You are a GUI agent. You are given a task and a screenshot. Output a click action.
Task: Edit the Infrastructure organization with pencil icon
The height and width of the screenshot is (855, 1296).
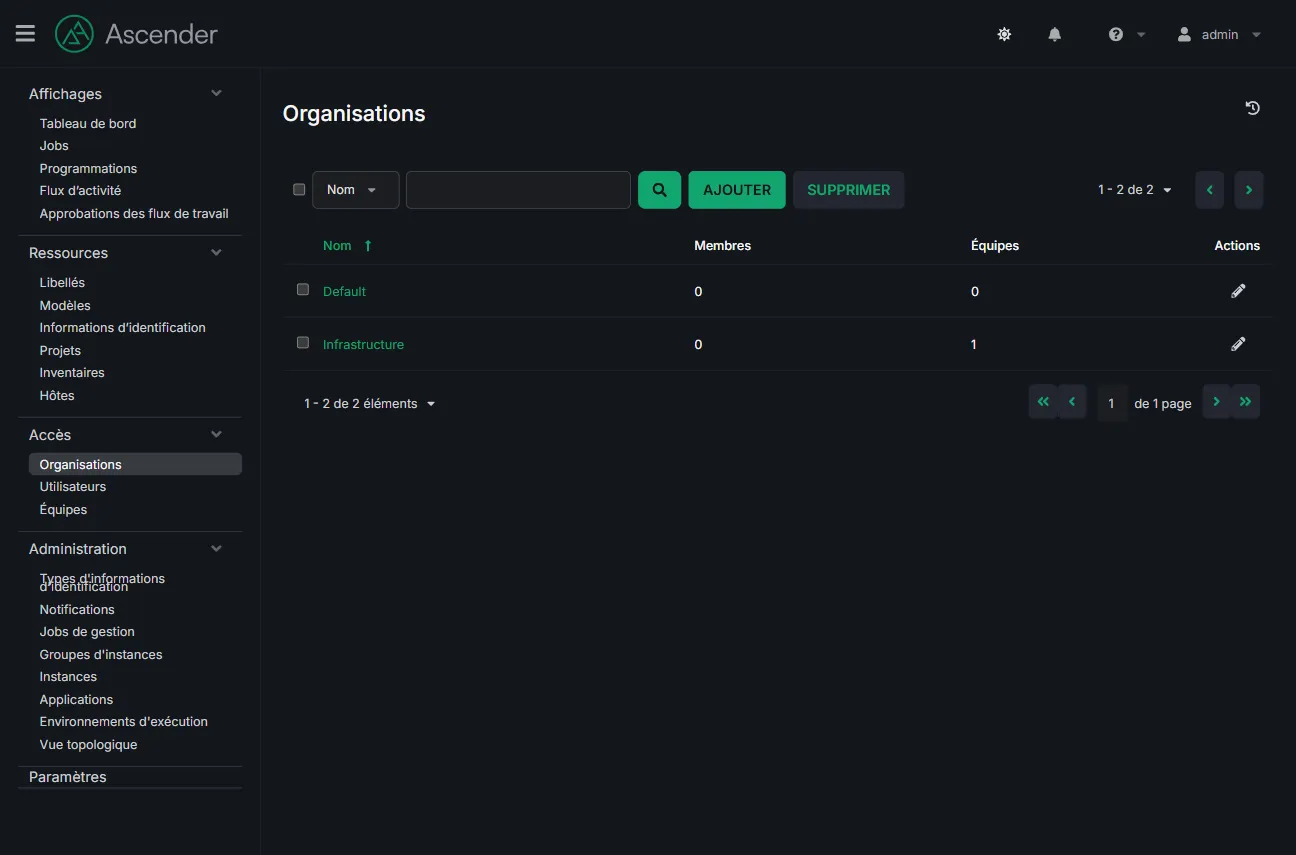coord(1238,344)
